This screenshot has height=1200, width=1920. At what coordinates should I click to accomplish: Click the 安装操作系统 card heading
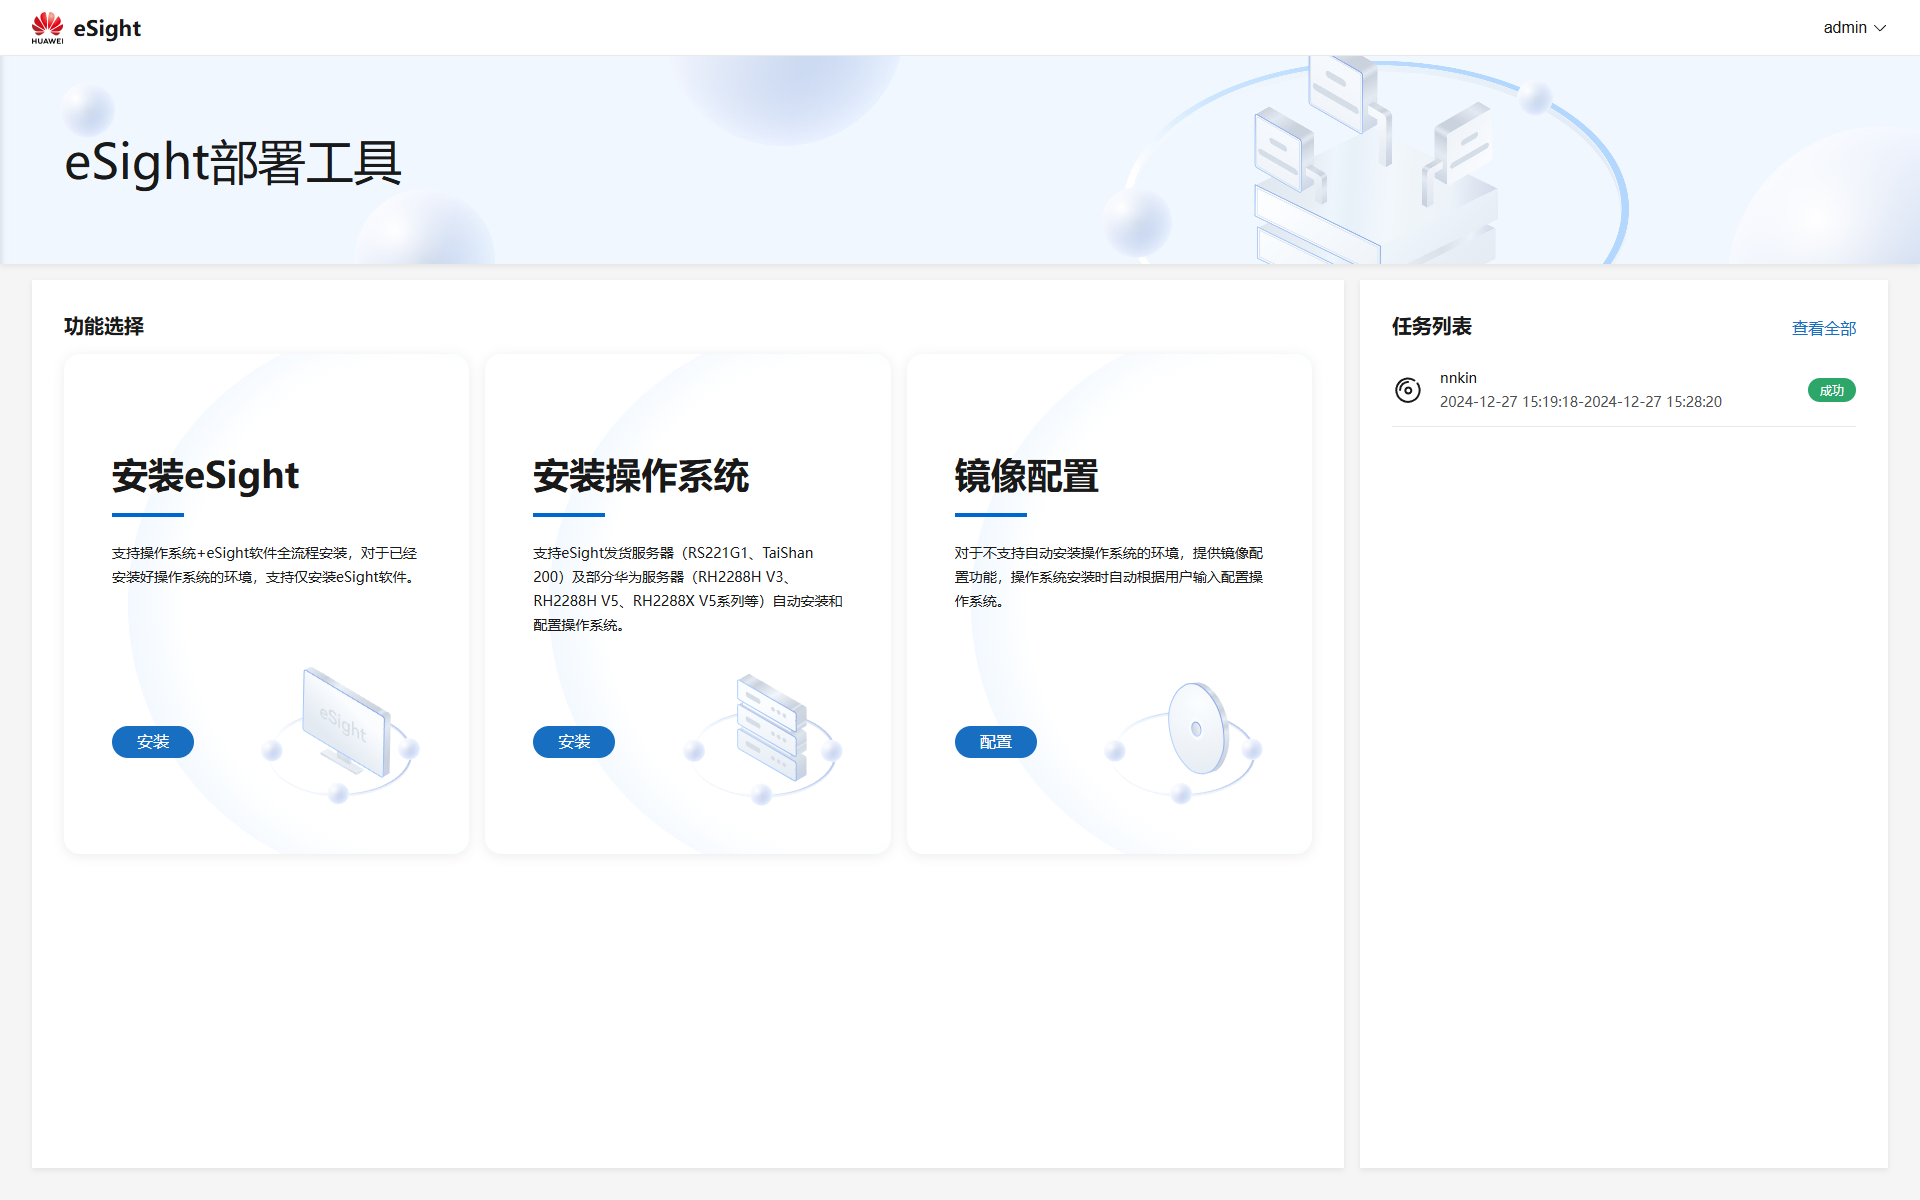[x=641, y=476]
